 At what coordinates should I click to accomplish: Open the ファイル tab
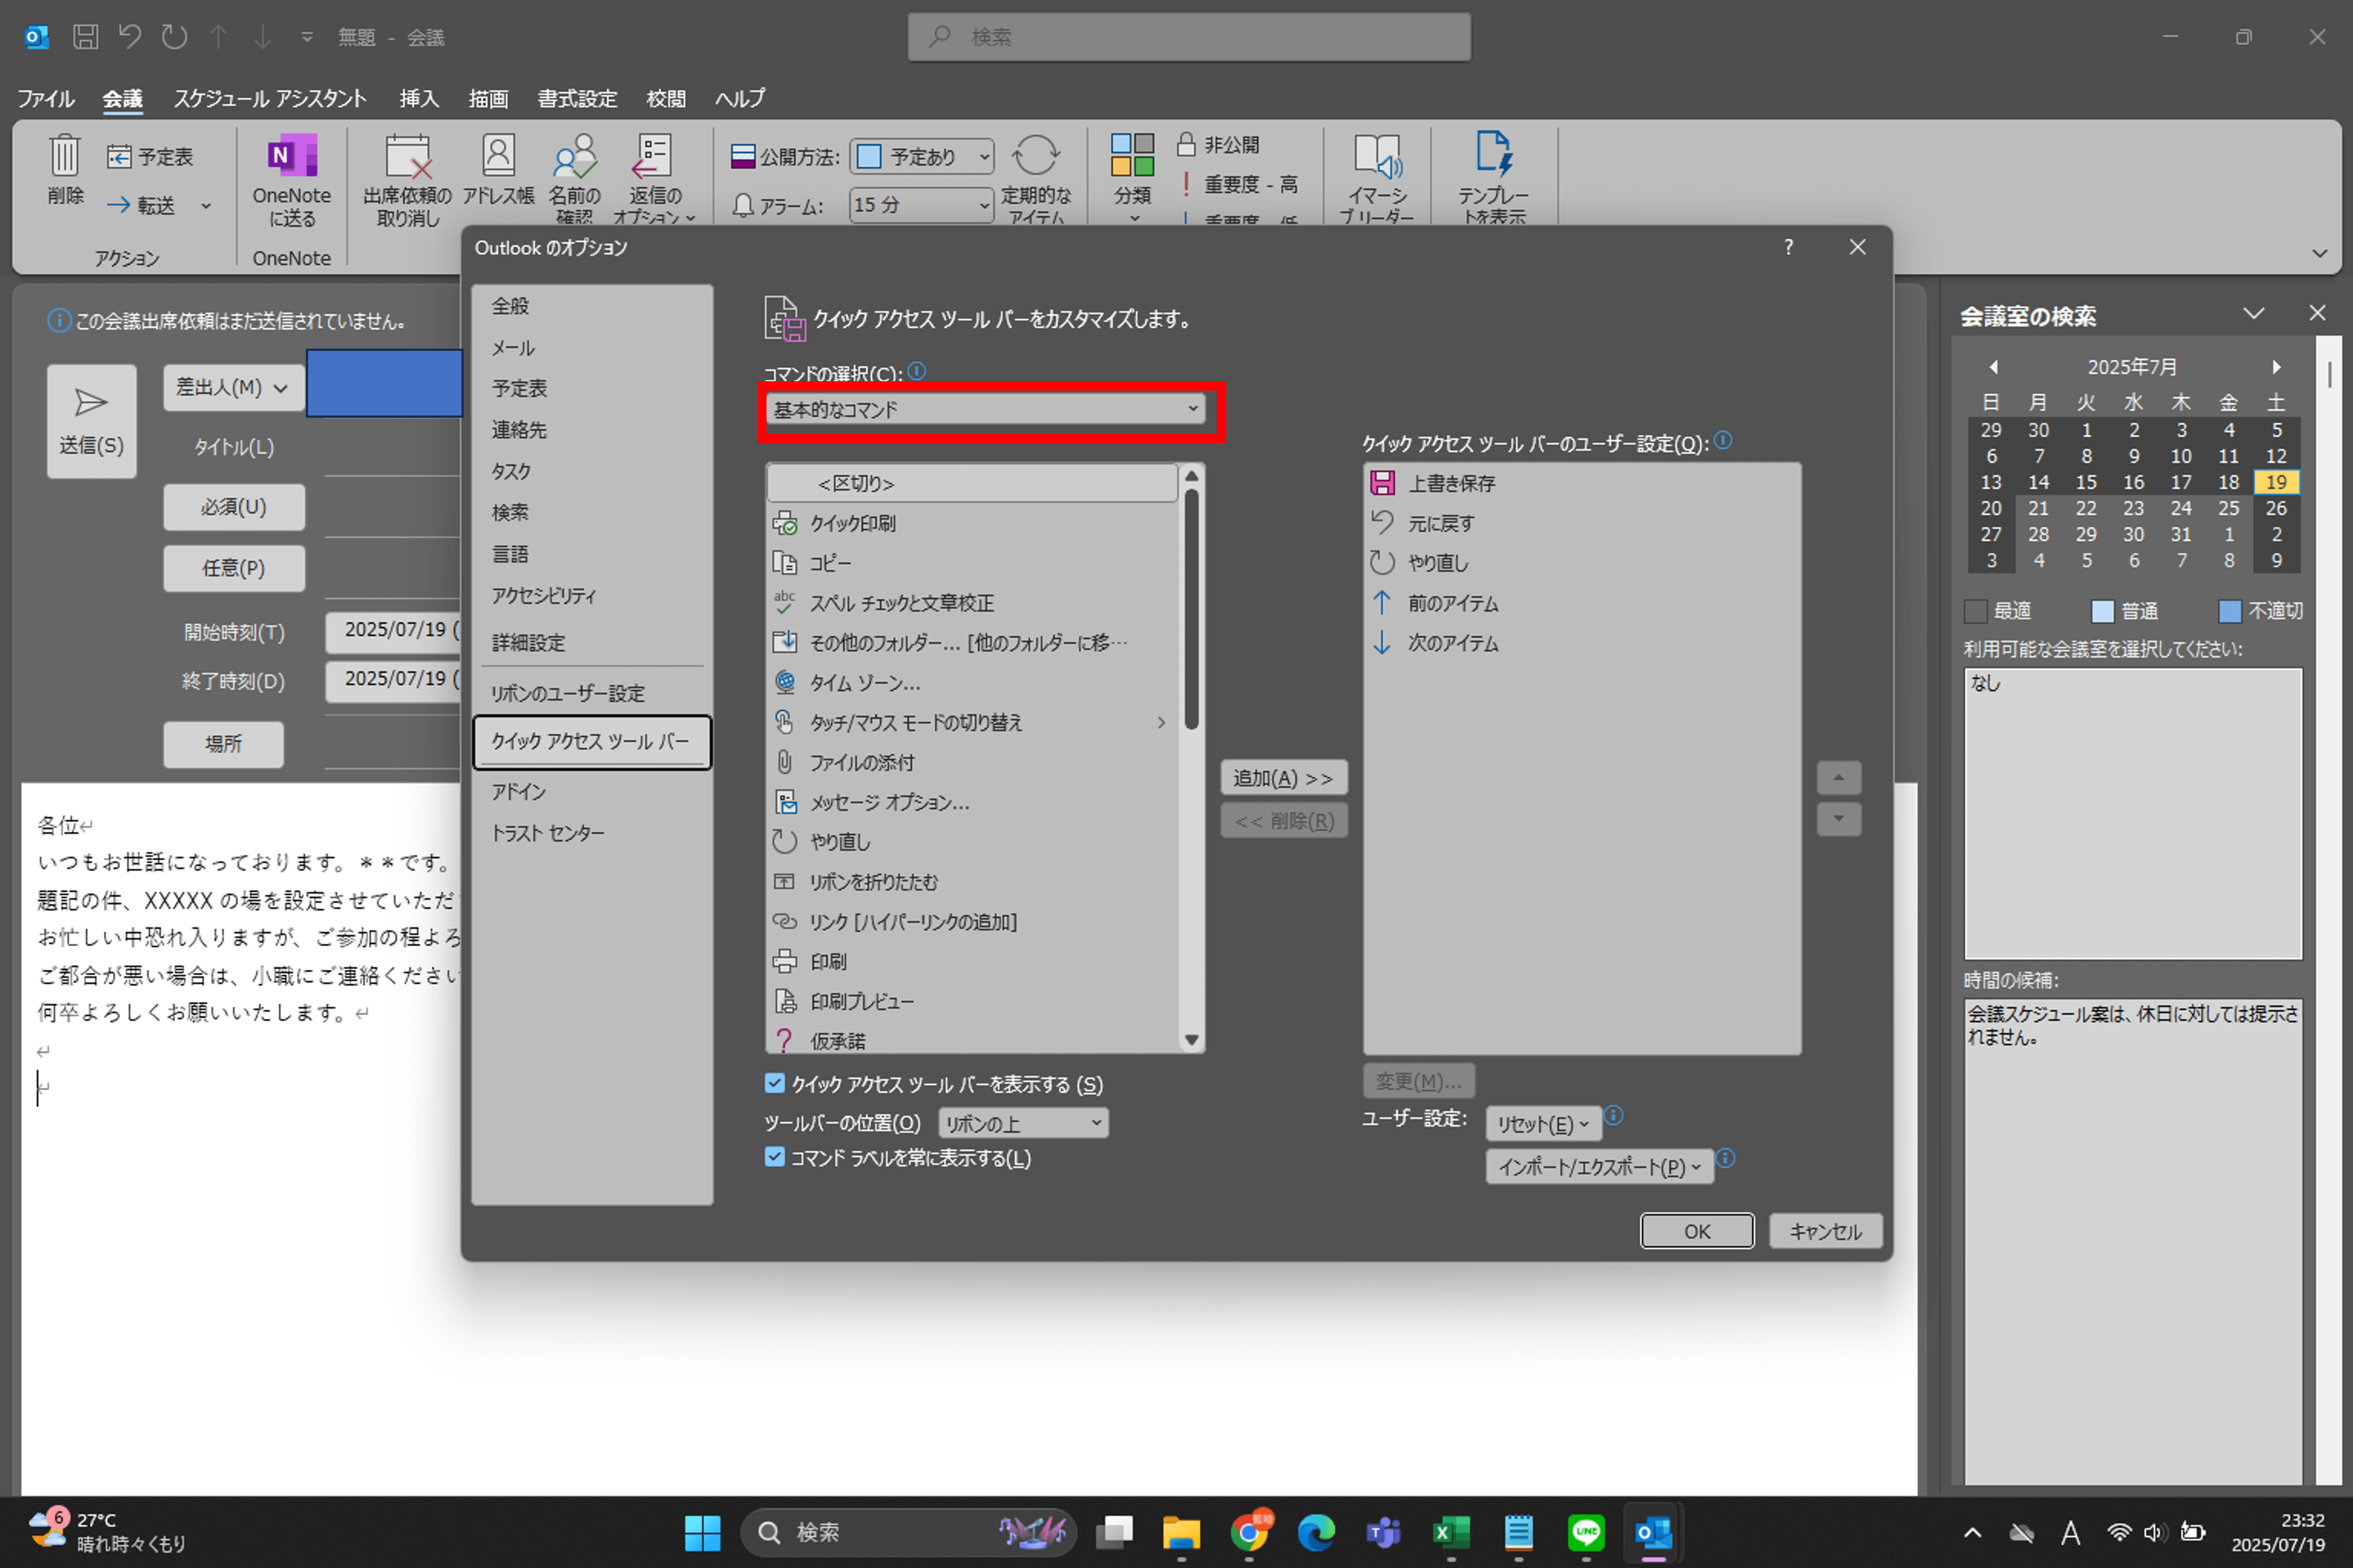45,98
